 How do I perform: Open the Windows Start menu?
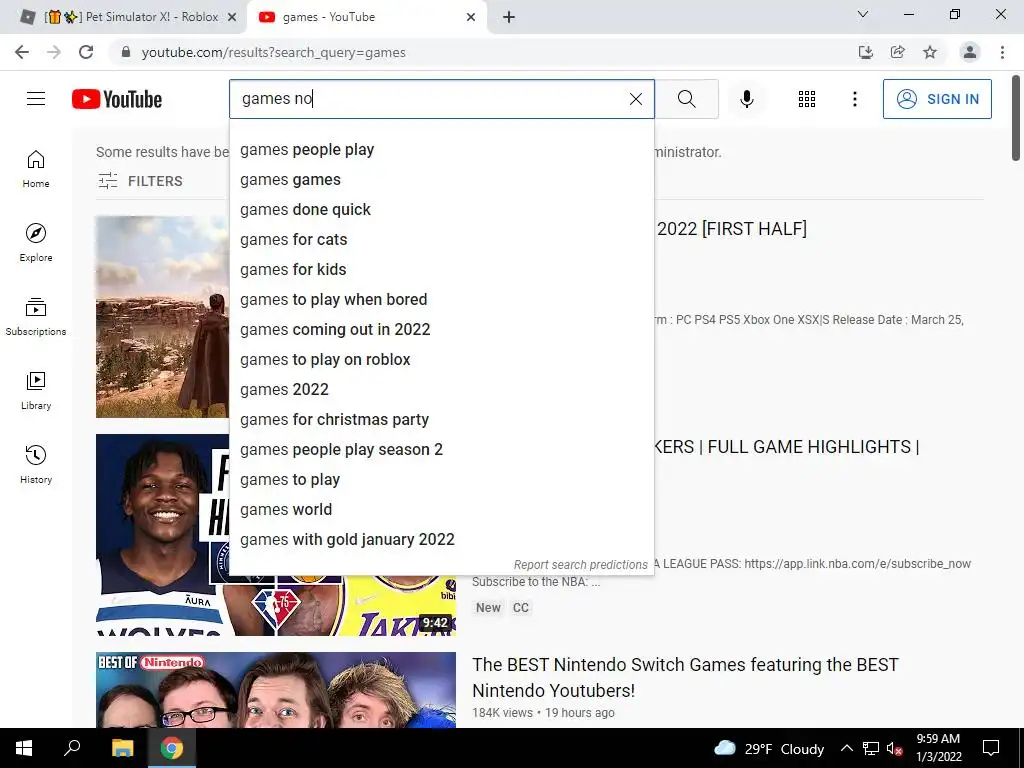click(x=24, y=748)
